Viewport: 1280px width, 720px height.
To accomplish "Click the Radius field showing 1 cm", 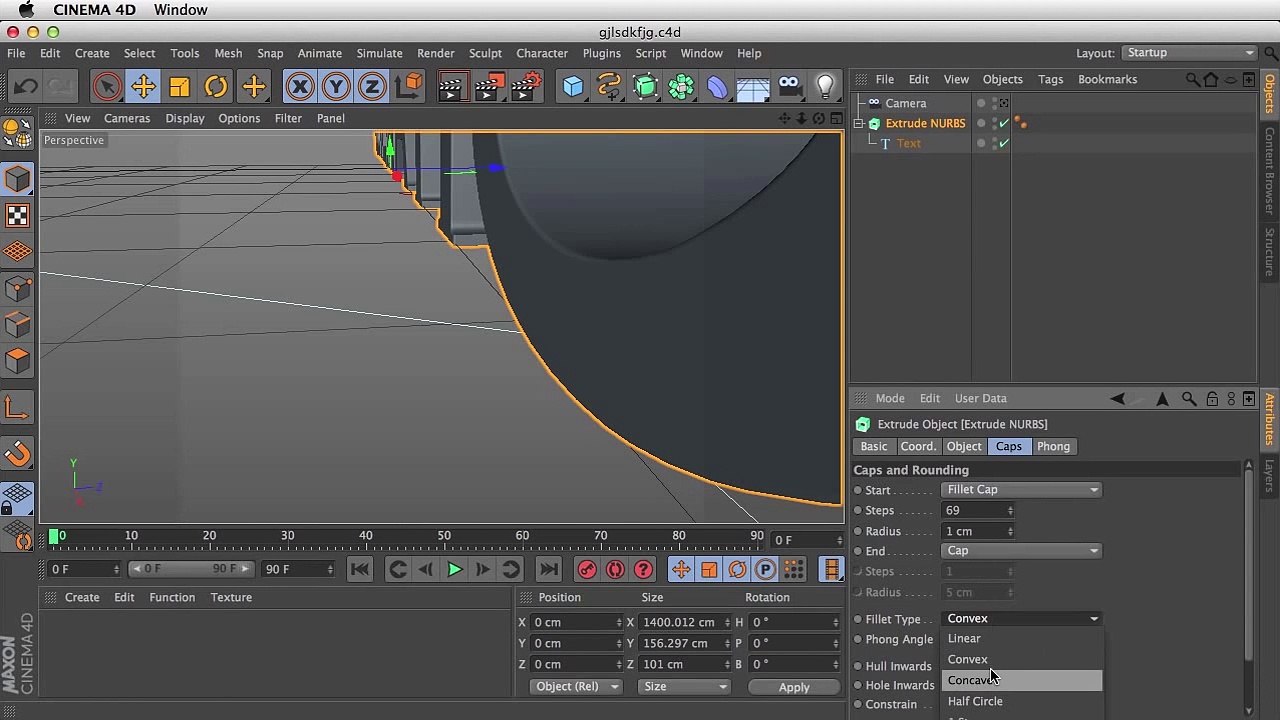I will tap(977, 531).
